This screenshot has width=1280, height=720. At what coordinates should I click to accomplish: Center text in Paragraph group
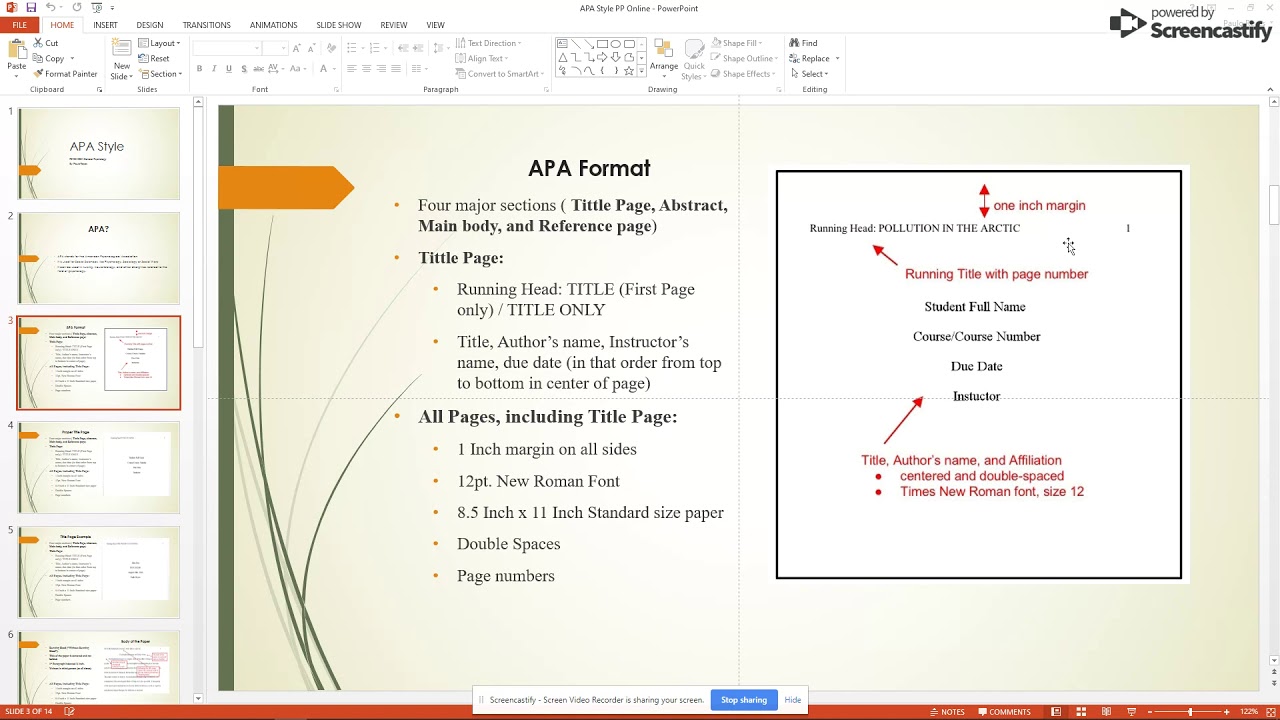click(x=366, y=68)
